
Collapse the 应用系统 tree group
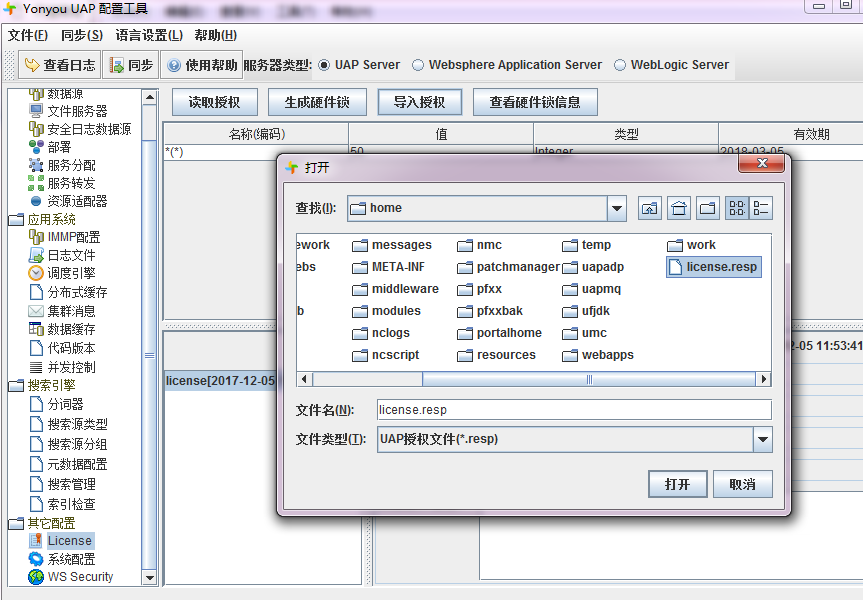[x=17, y=220]
